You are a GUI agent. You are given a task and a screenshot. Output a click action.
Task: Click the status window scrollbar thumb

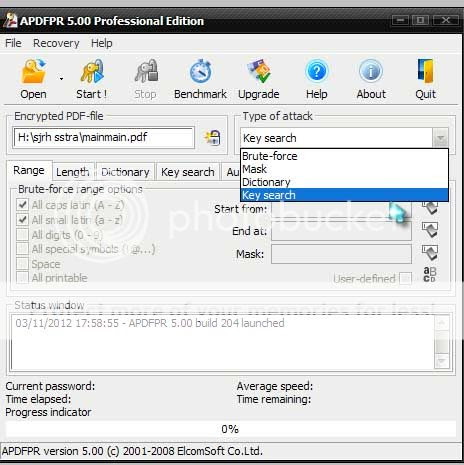[x=442, y=342]
